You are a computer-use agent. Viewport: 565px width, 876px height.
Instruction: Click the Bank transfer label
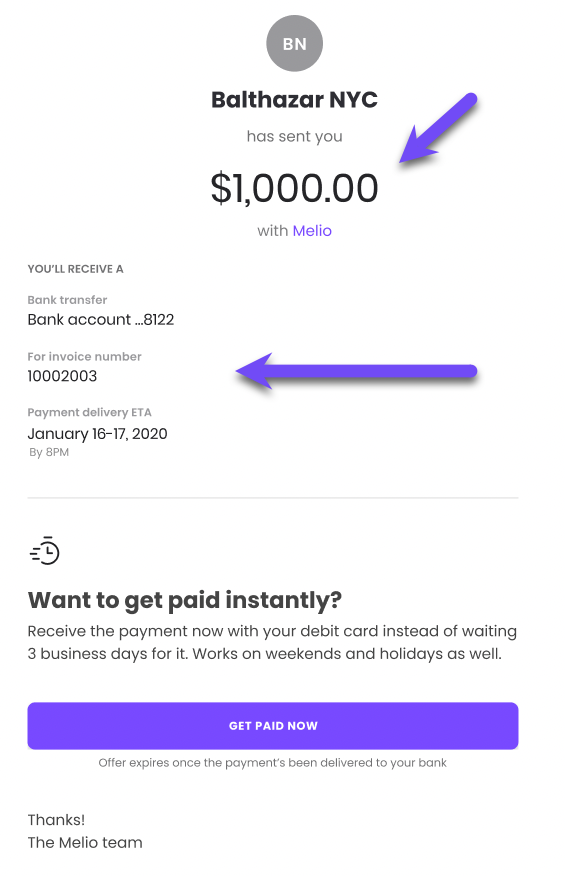[x=67, y=300]
